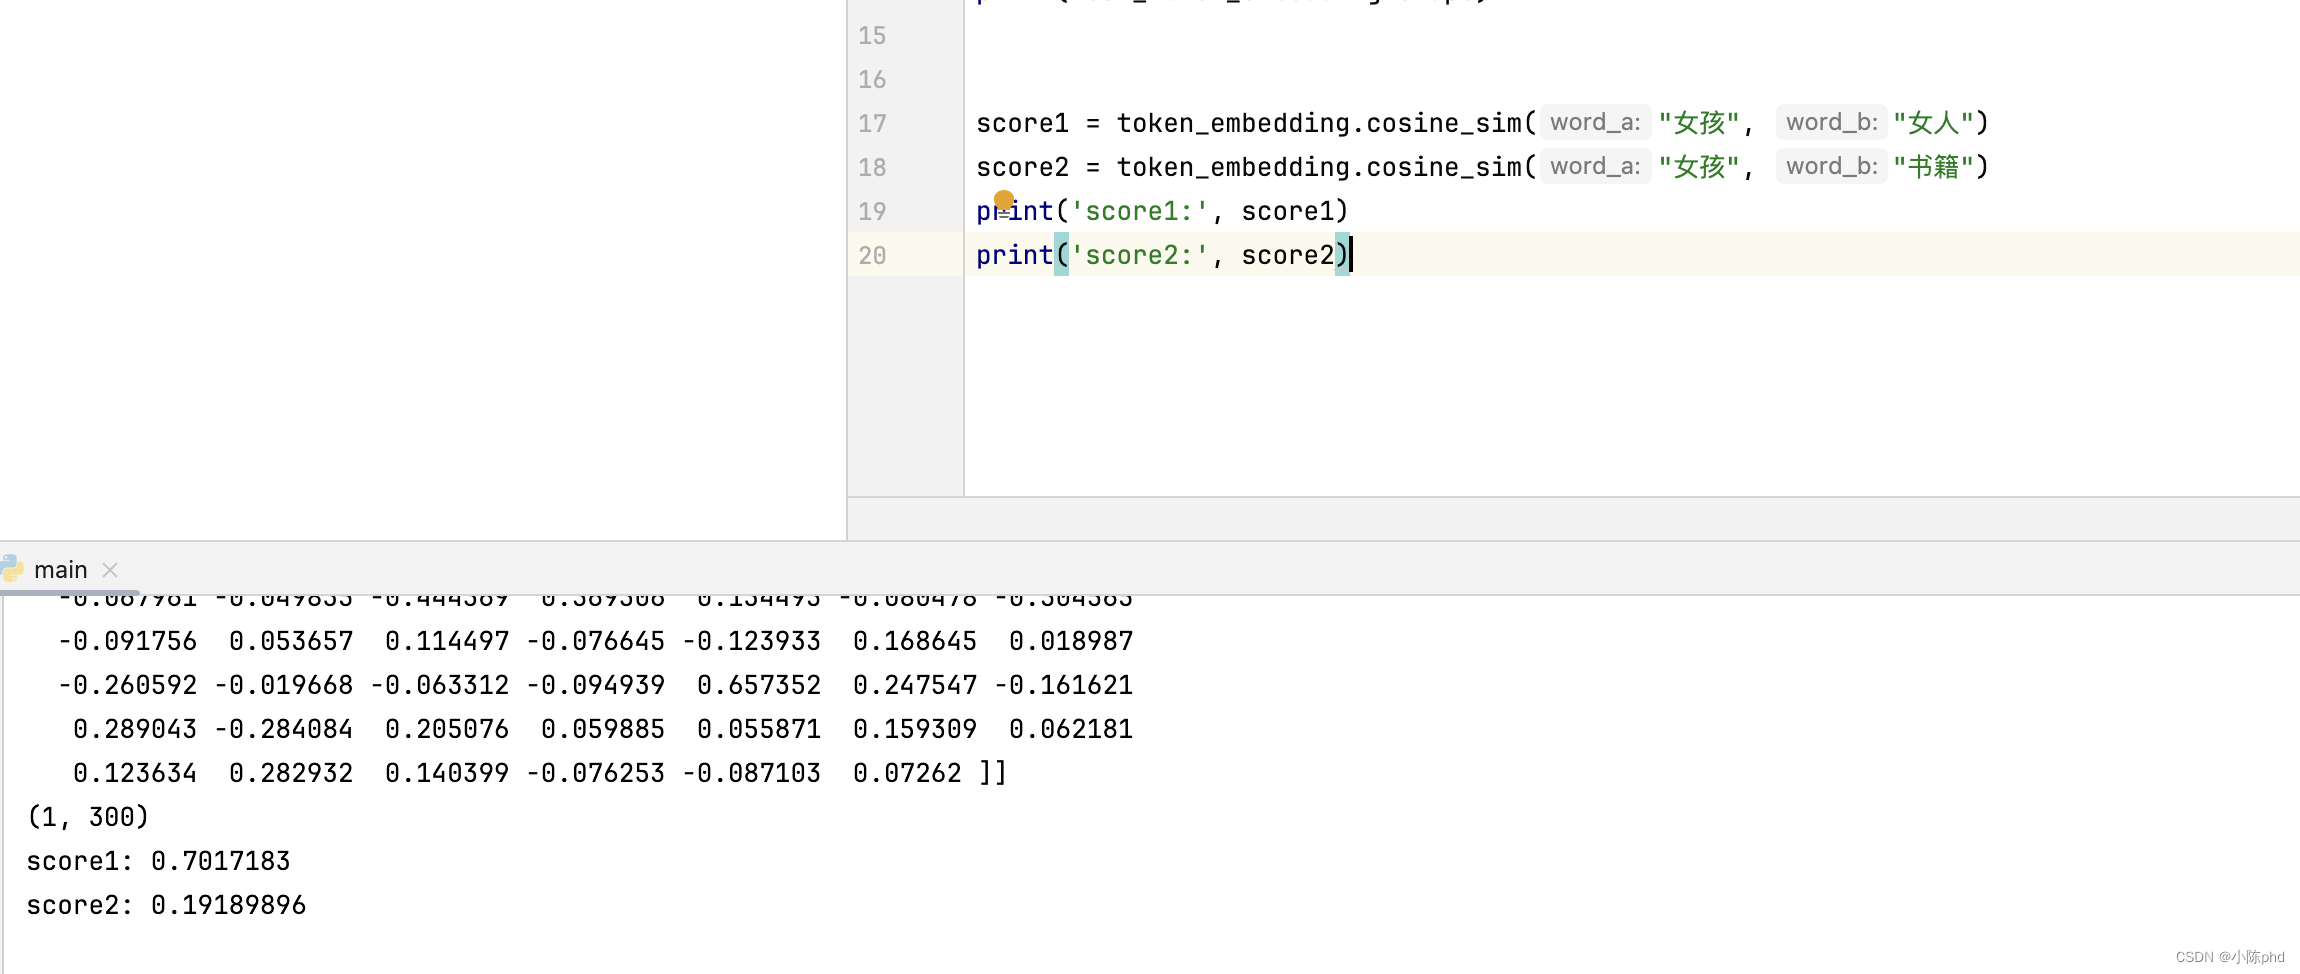Click line number 19 in gutter
This screenshot has width=2300, height=974.
click(x=872, y=212)
